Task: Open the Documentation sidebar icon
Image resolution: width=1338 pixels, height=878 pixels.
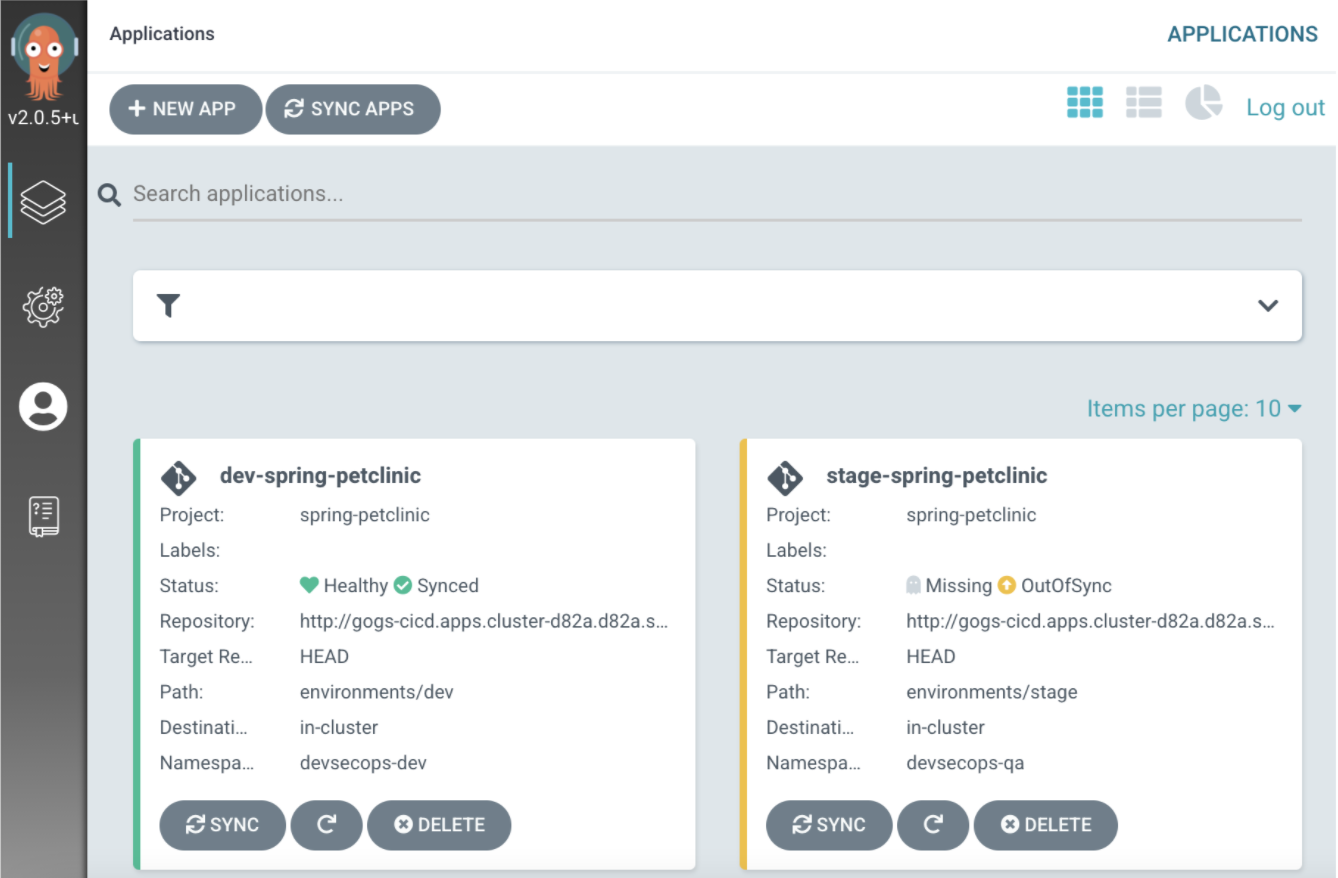Action: [42, 514]
